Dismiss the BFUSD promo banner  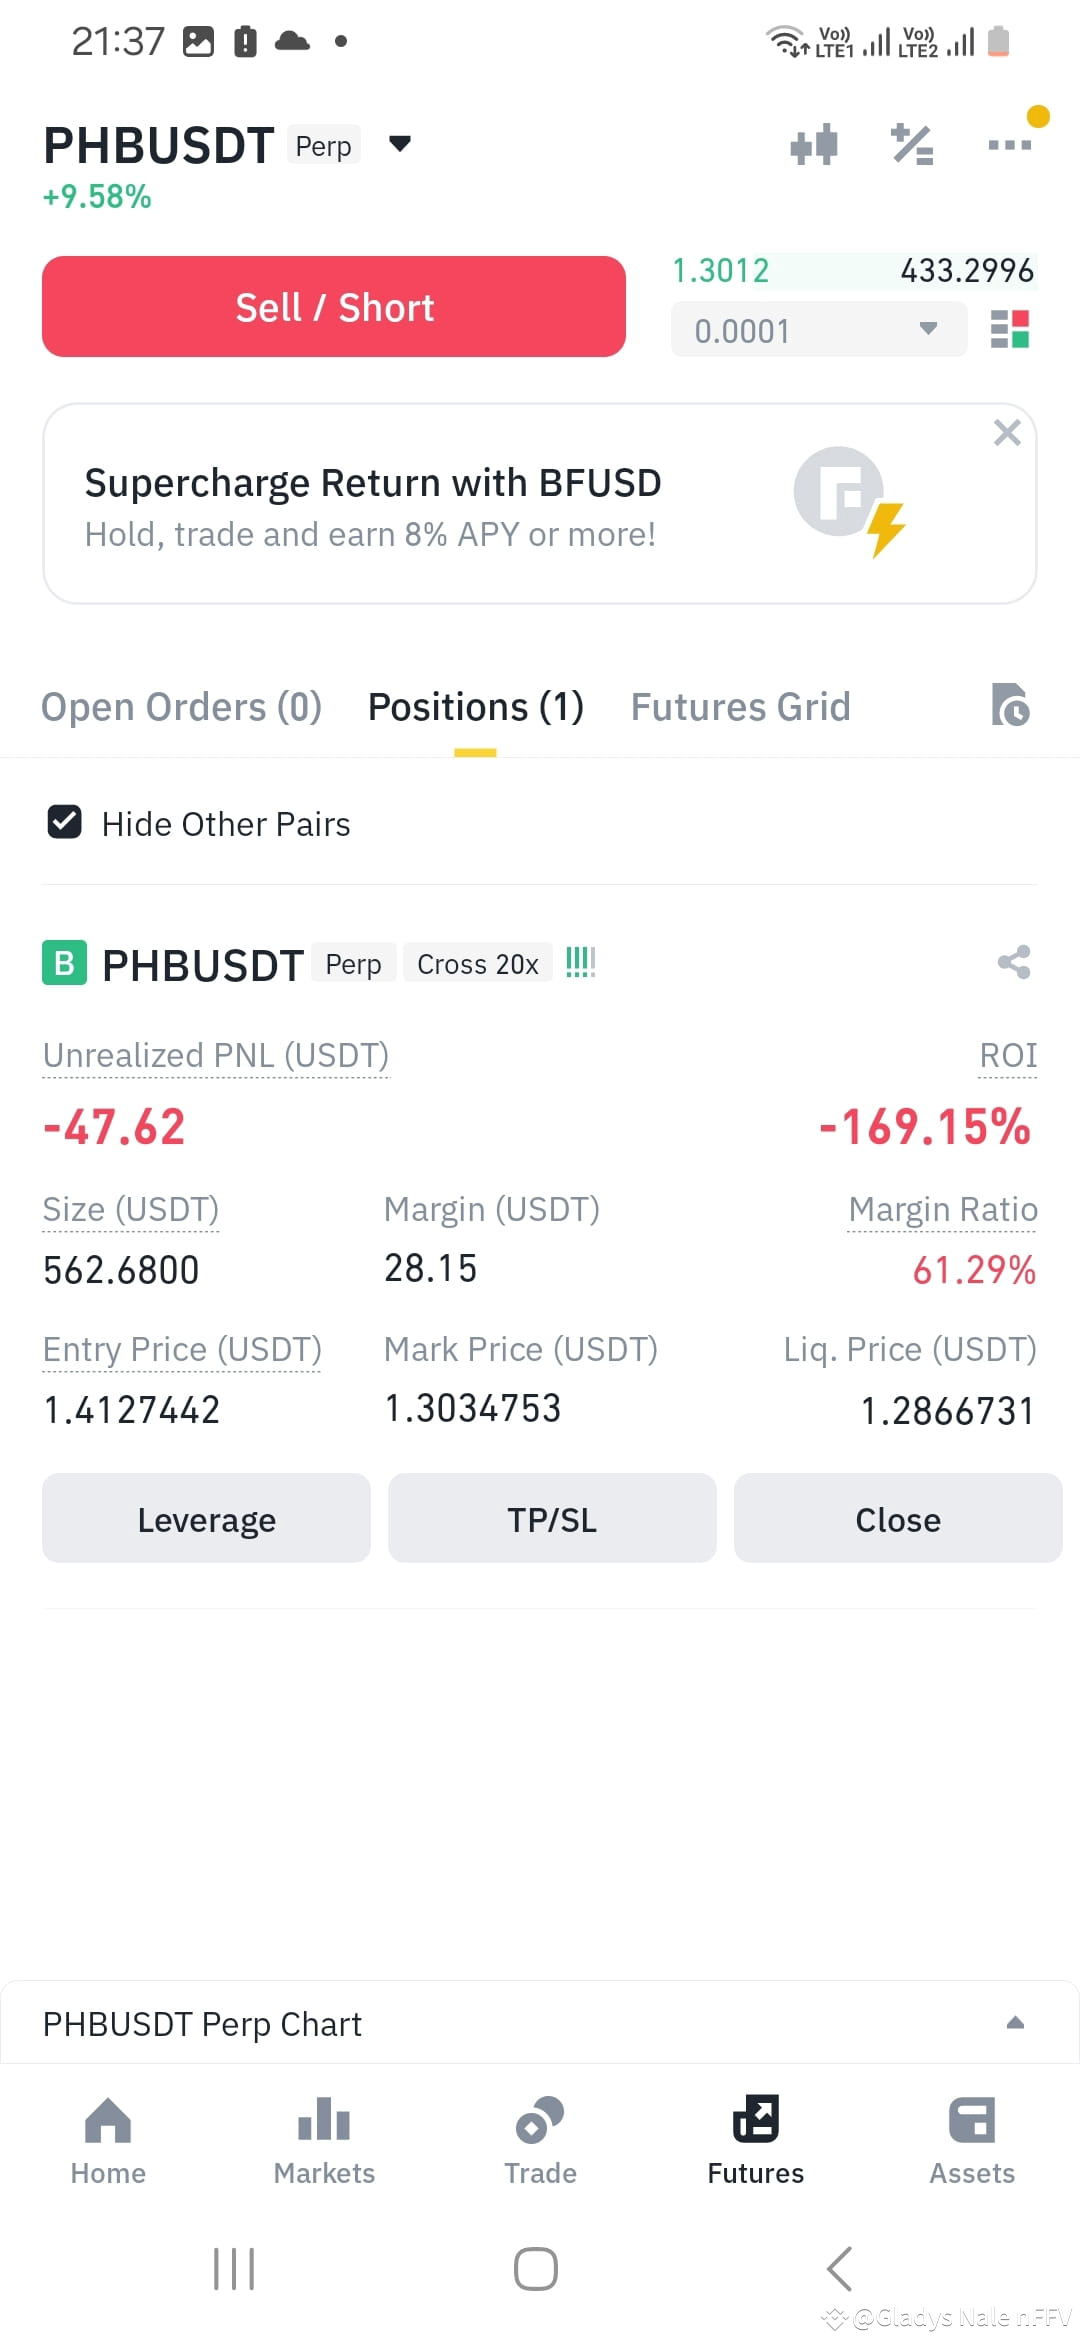pos(1007,432)
